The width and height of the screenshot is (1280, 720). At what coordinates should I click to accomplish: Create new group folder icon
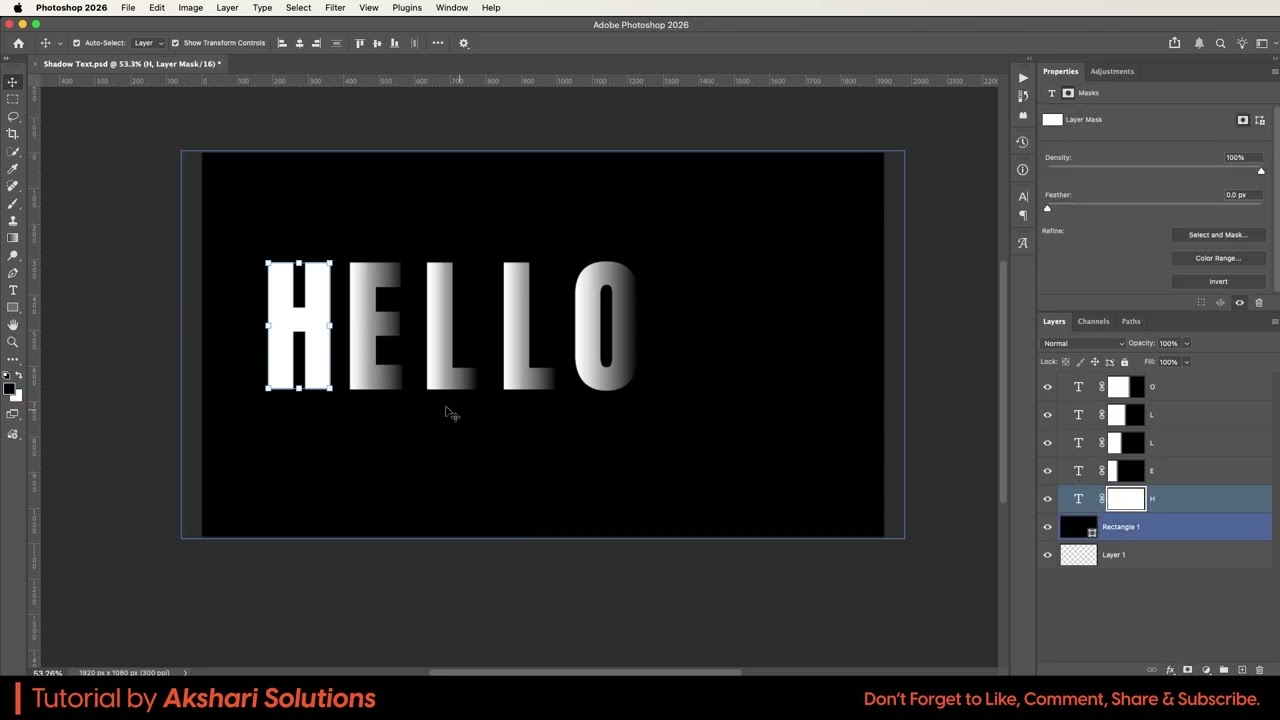1224,670
